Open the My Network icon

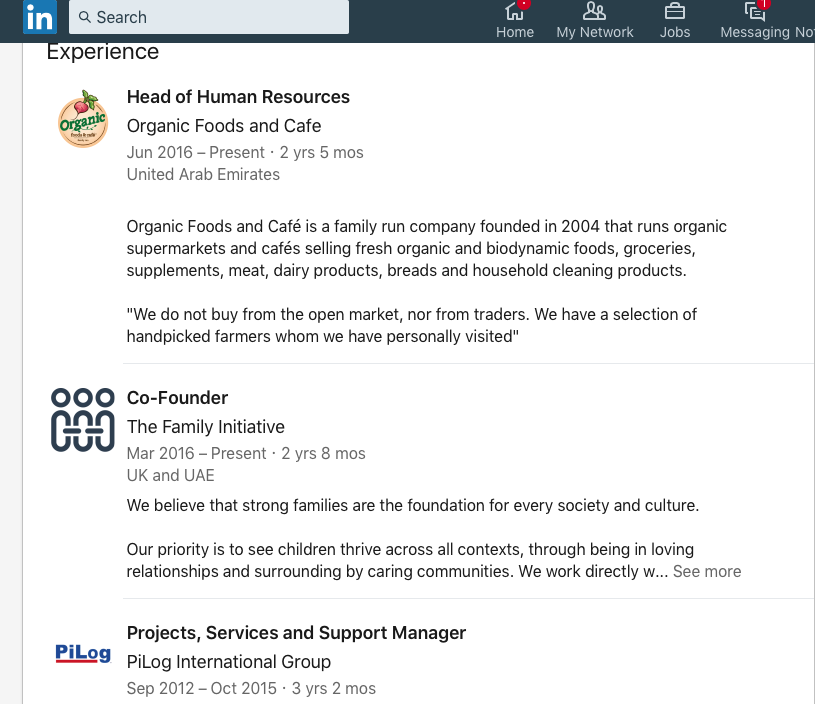pyautogui.click(x=594, y=11)
